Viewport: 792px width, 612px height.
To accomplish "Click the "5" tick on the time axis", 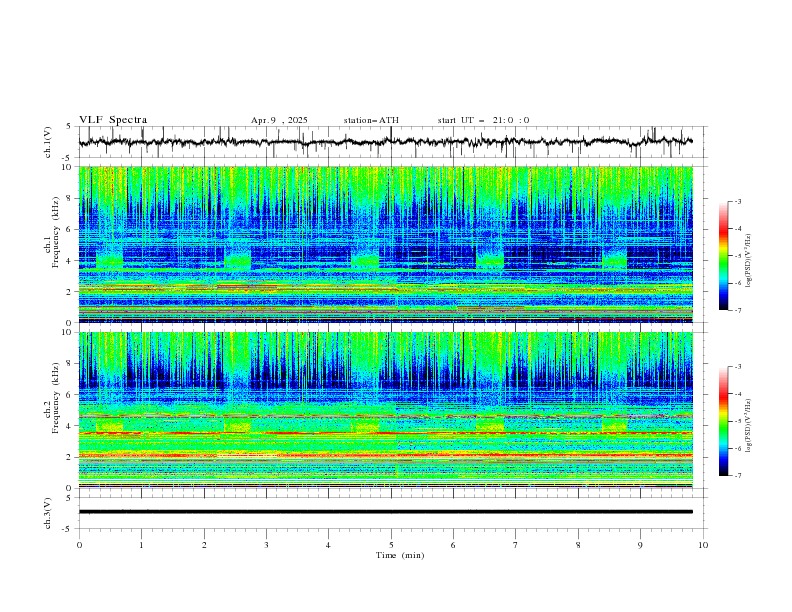I will coord(391,545).
